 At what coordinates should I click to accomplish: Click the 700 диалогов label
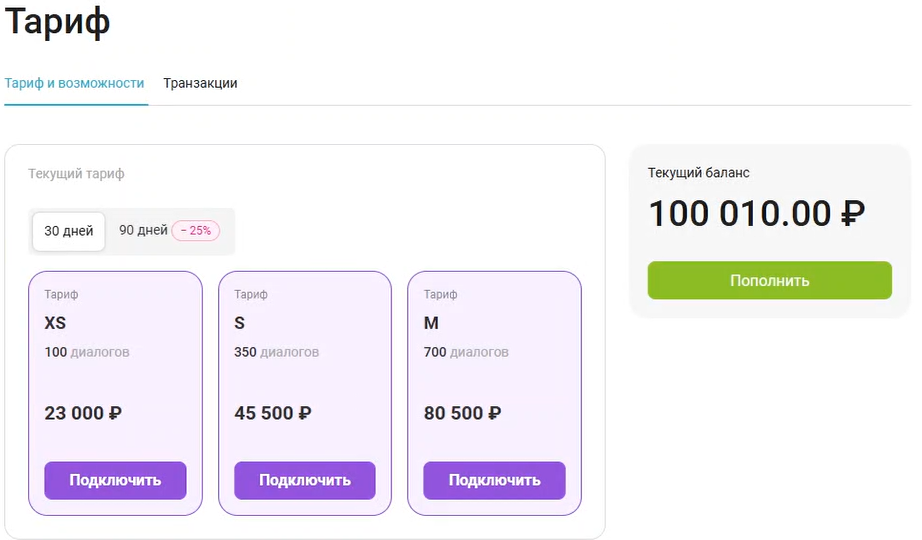[x=466, y=352]
